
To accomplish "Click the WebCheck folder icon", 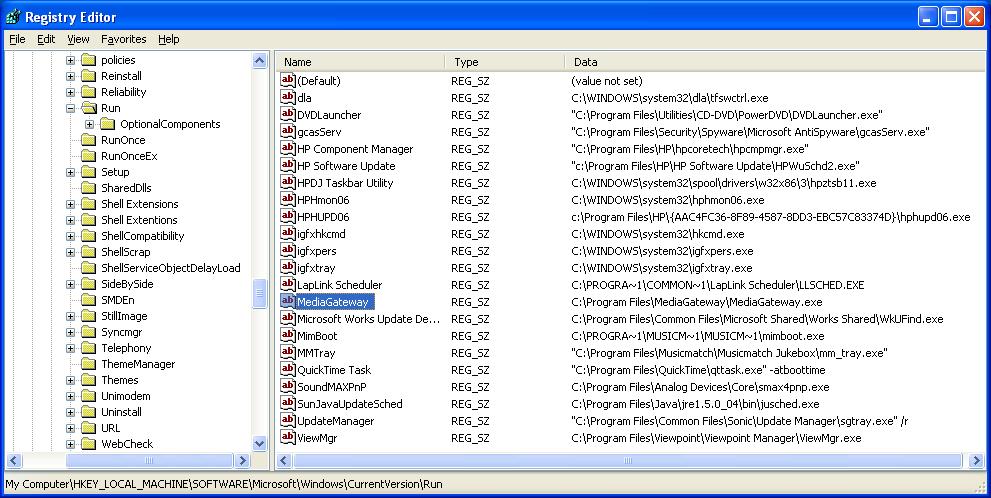I will tap(88, 444).
